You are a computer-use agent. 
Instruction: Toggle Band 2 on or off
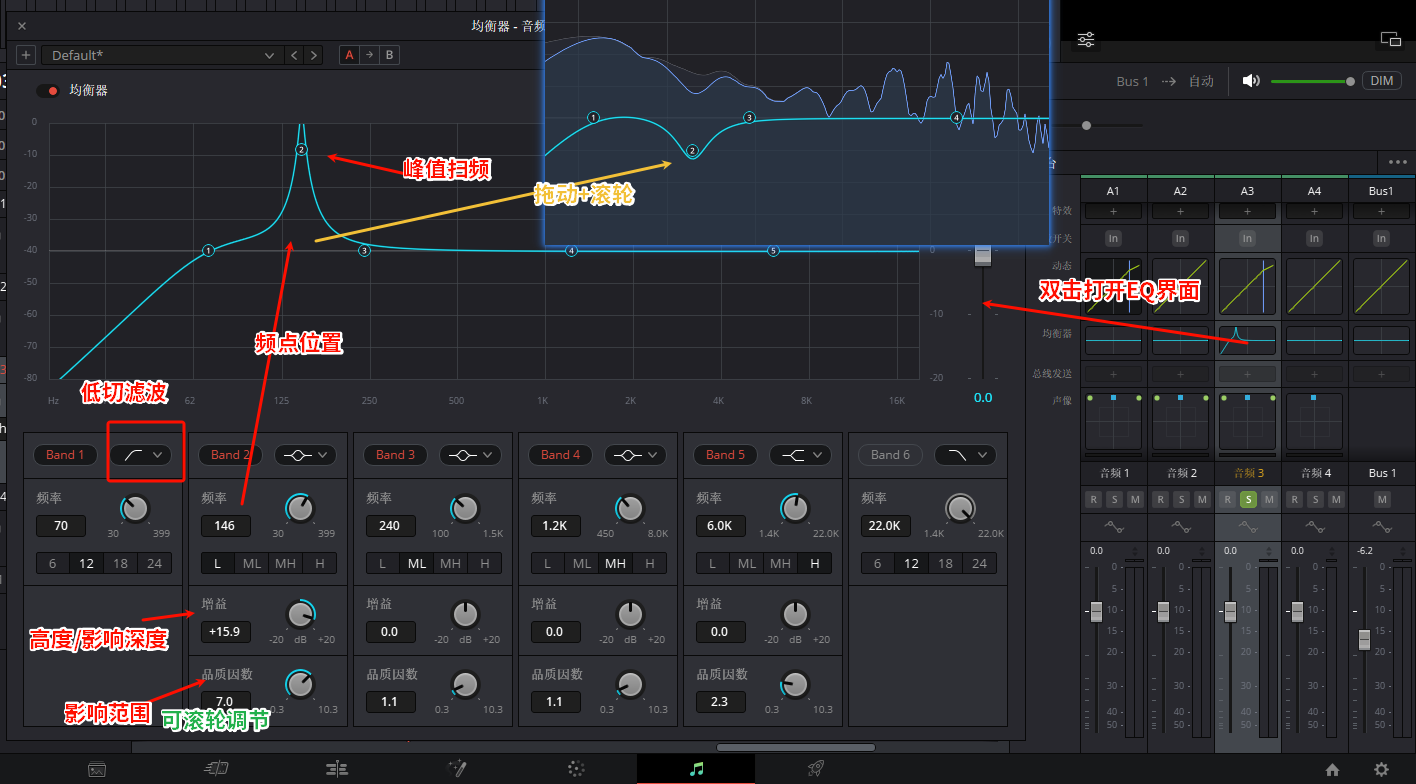[x=231, y=454]
